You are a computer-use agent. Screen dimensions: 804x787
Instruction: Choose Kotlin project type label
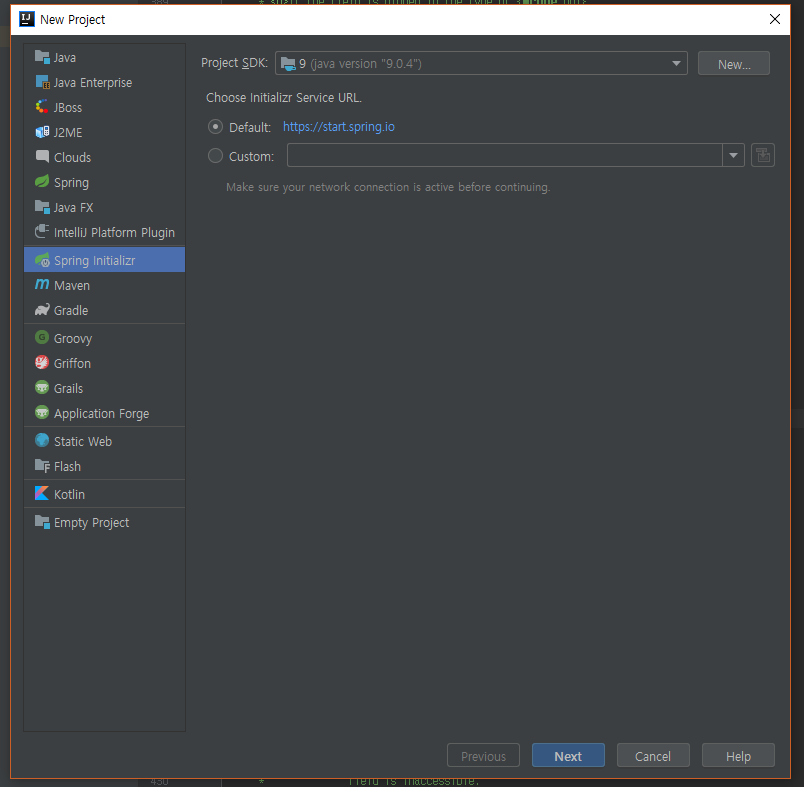point(69,494)
